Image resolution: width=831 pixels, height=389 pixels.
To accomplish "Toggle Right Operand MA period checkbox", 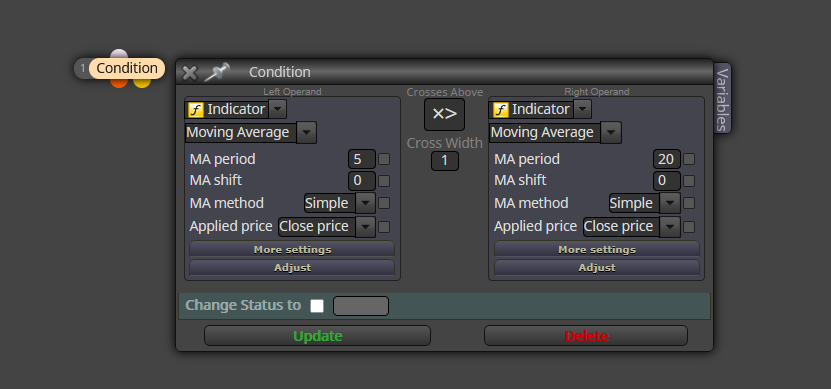I will tap(689, 159).
